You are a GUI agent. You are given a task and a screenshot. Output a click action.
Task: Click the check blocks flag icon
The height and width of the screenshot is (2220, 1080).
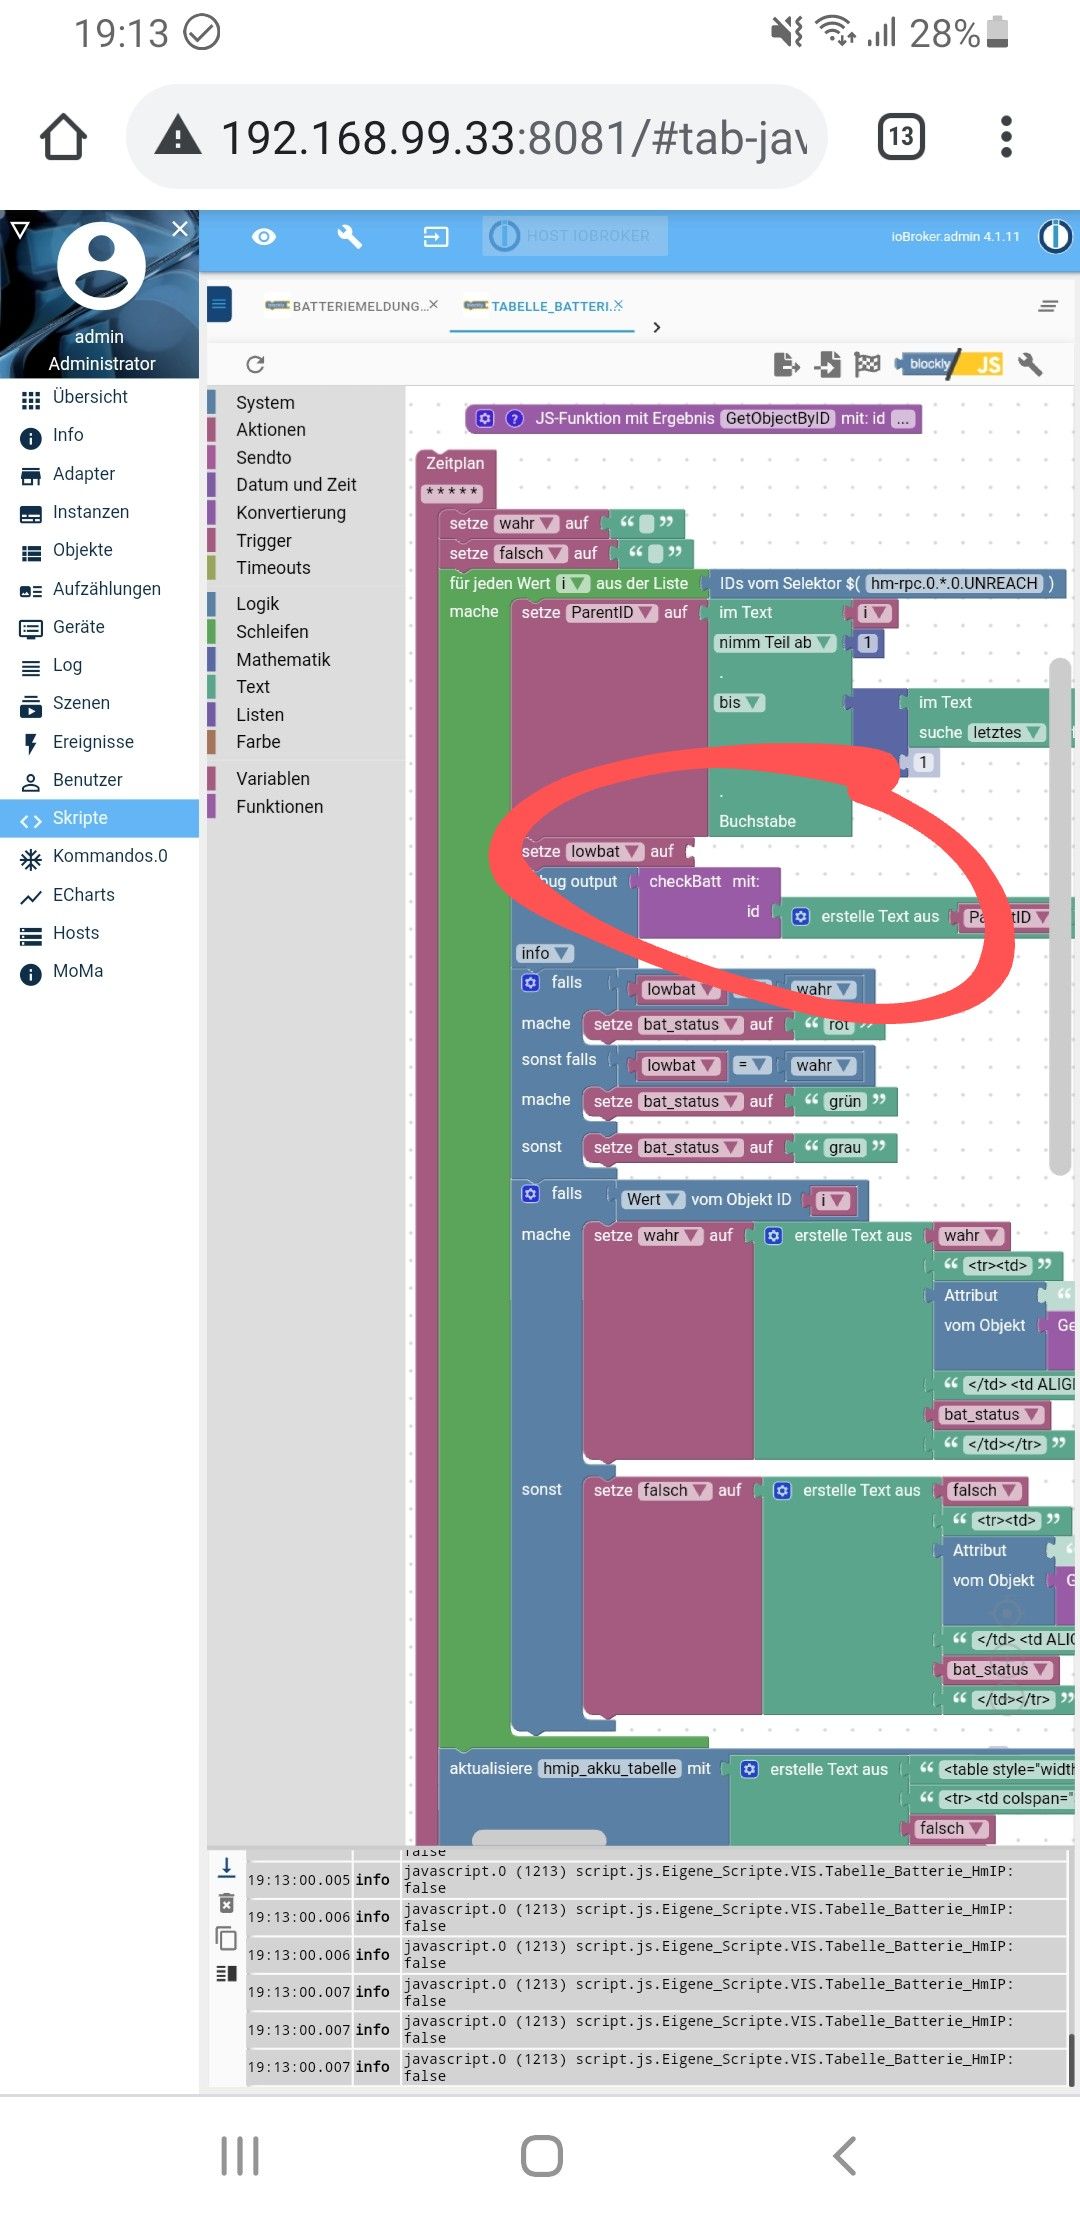[x=867, y=364]
